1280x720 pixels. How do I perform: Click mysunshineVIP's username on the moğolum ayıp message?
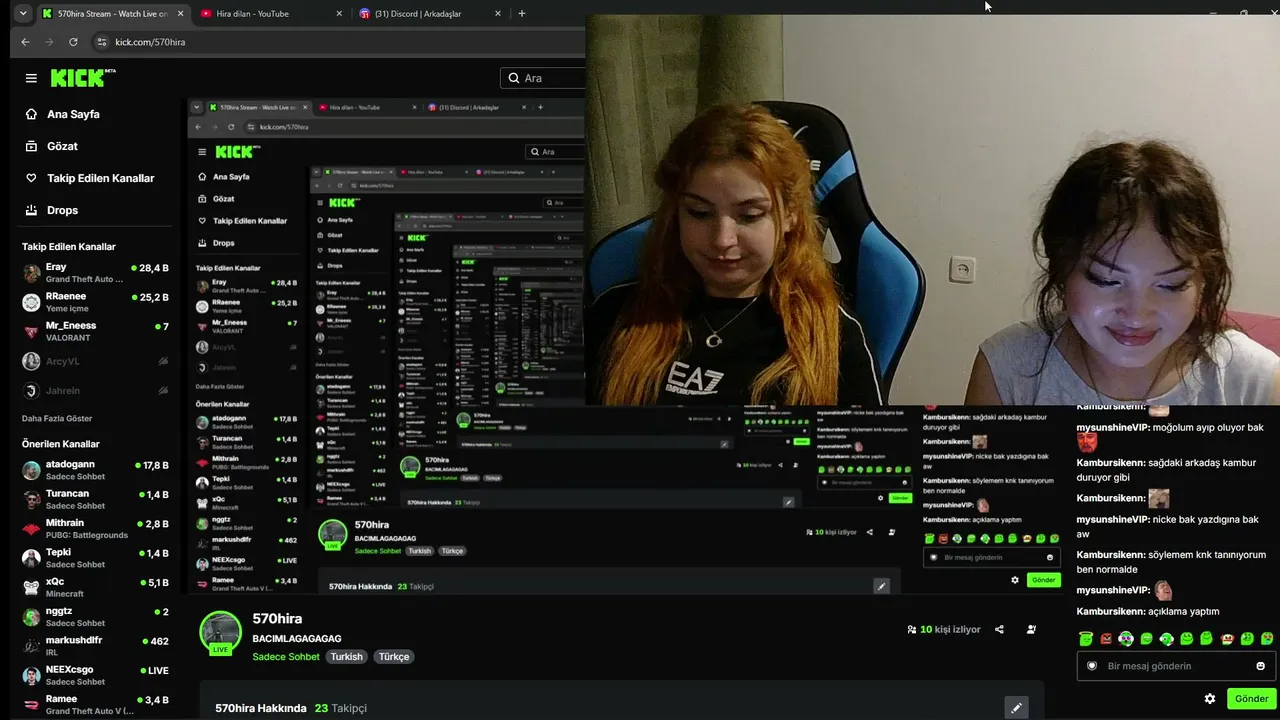(x=1113, y=428)
